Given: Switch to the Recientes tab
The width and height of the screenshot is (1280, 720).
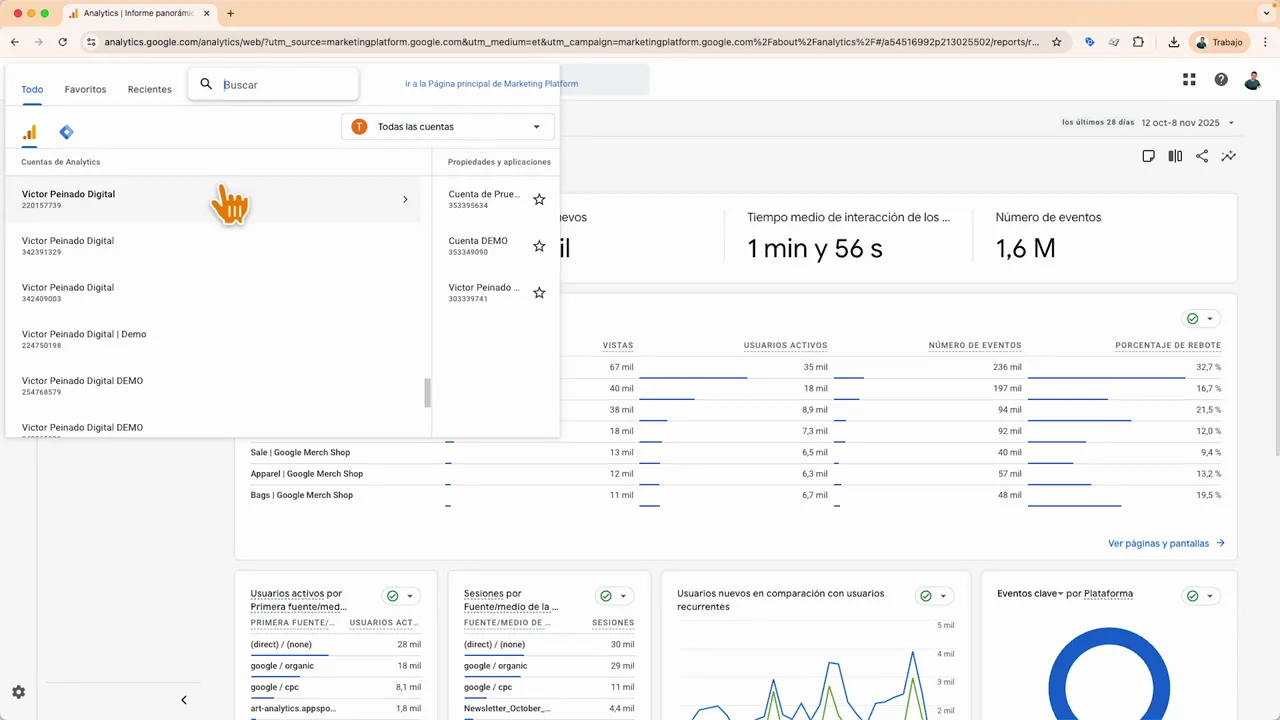Looking at the screenshot, I should 149,89.
